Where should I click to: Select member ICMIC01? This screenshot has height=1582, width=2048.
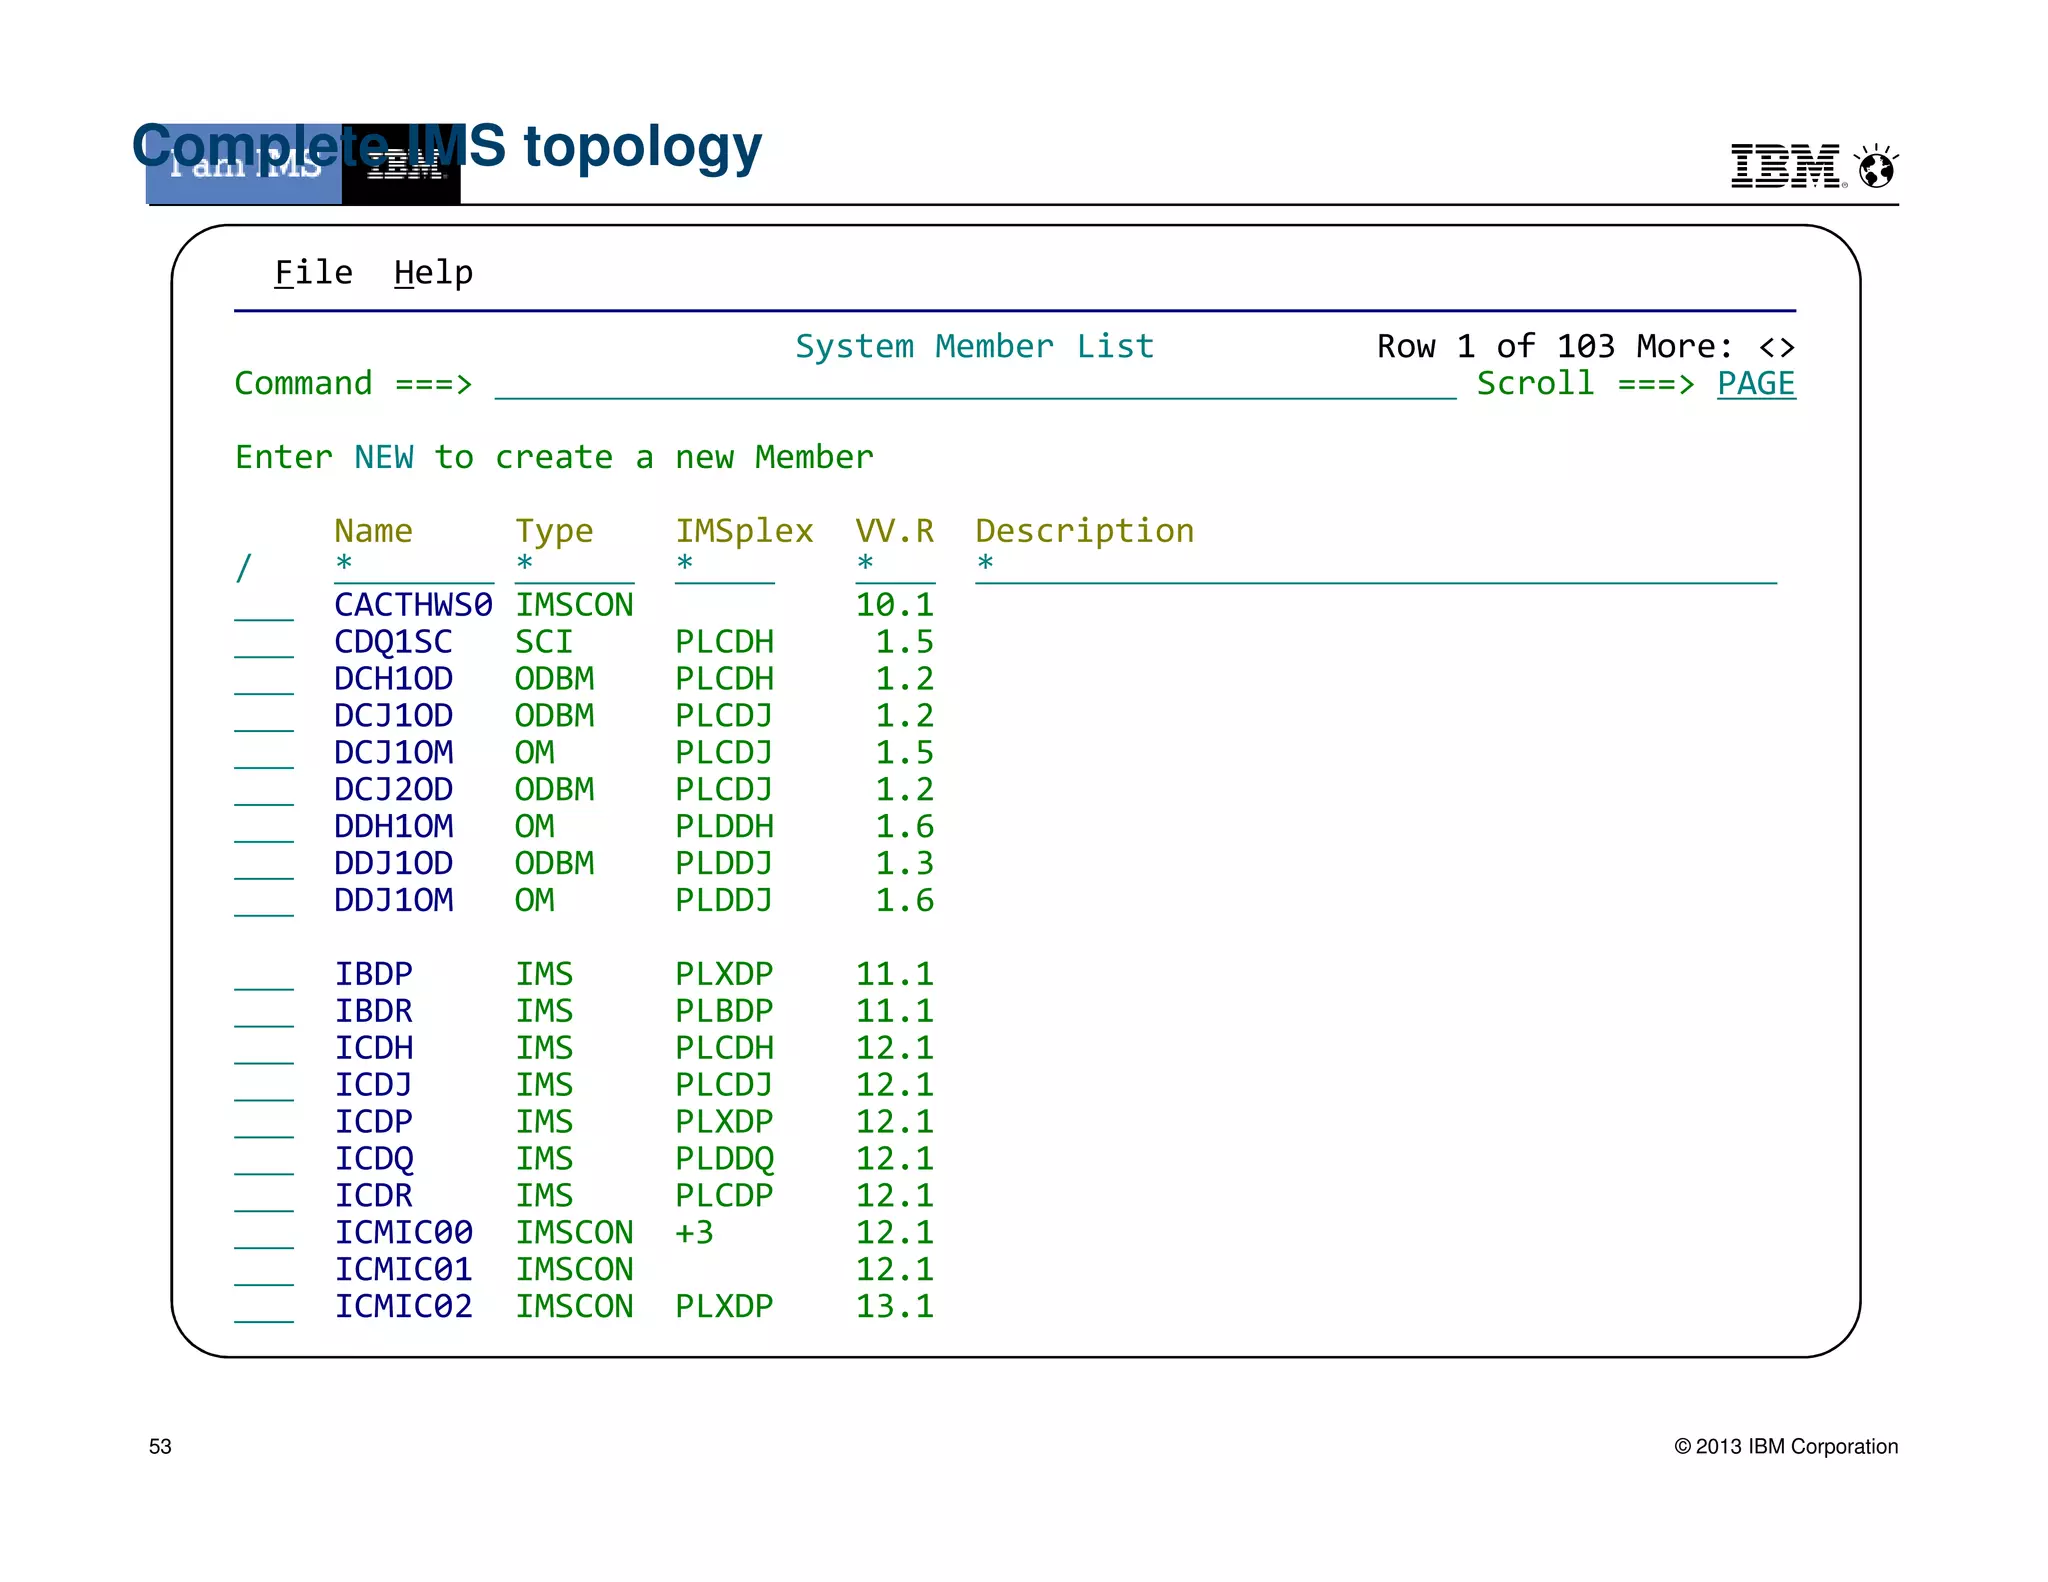coord(403,1270)
